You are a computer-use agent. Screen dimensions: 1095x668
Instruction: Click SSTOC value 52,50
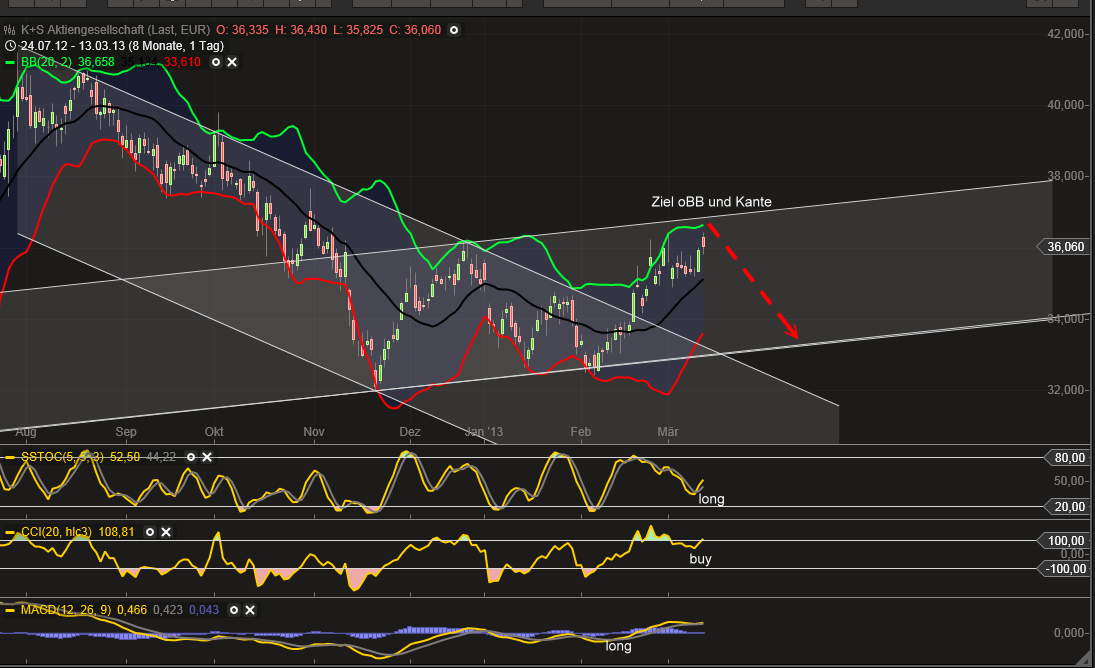(125, 457)
